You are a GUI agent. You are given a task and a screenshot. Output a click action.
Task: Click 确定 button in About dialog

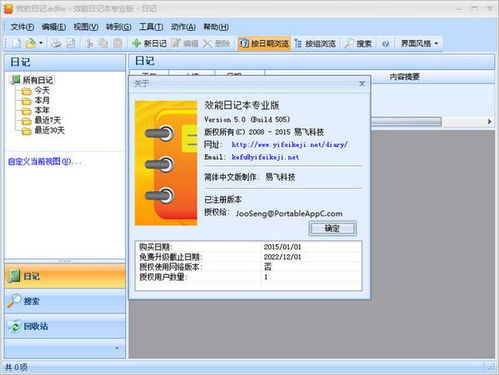pos(332,228)
